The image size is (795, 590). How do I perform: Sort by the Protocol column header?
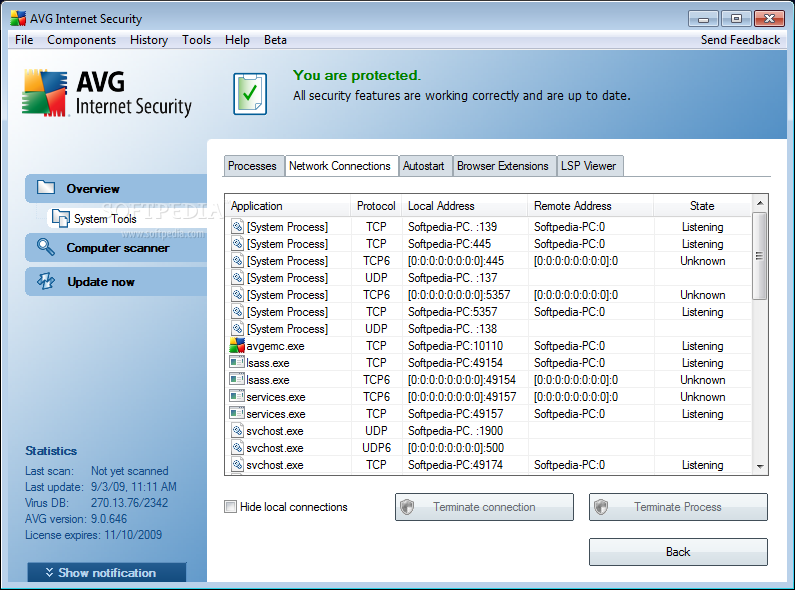coord(376,206)
